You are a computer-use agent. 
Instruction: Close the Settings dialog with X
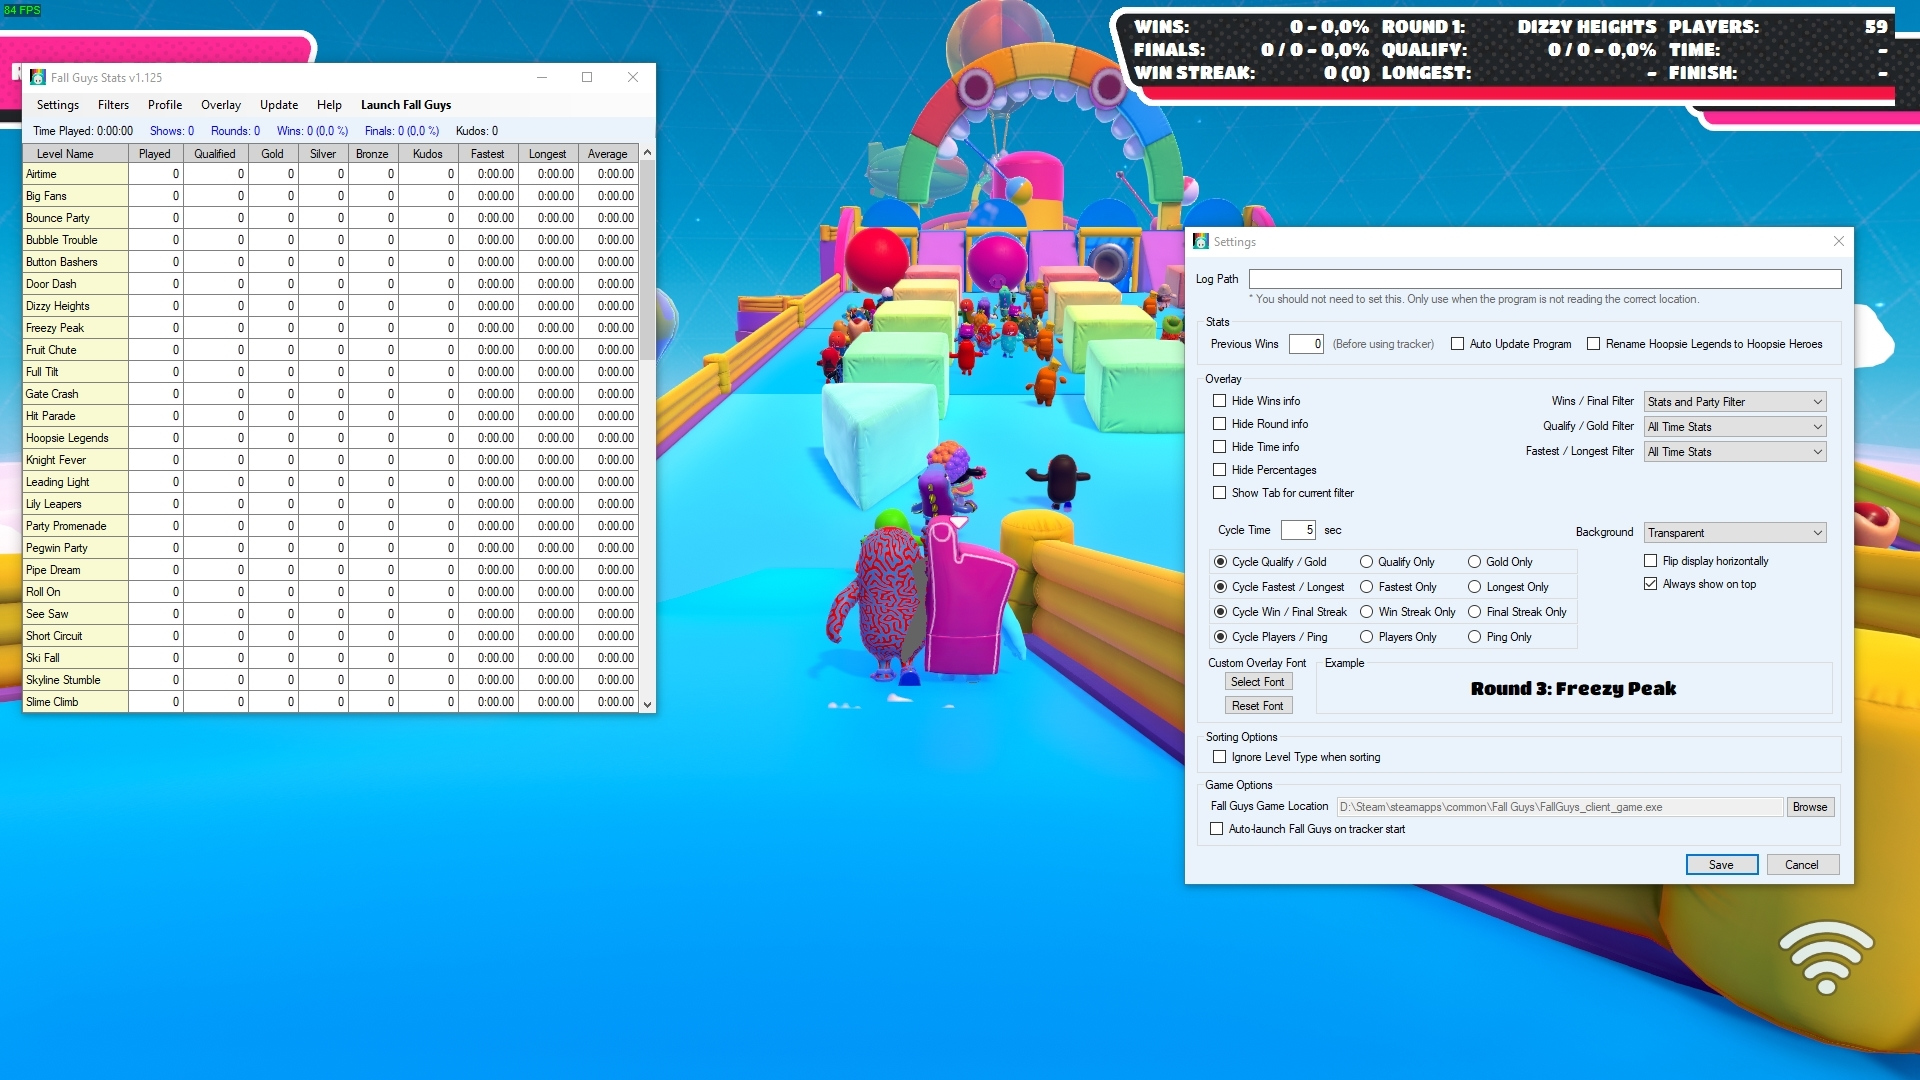(1838, 241)
